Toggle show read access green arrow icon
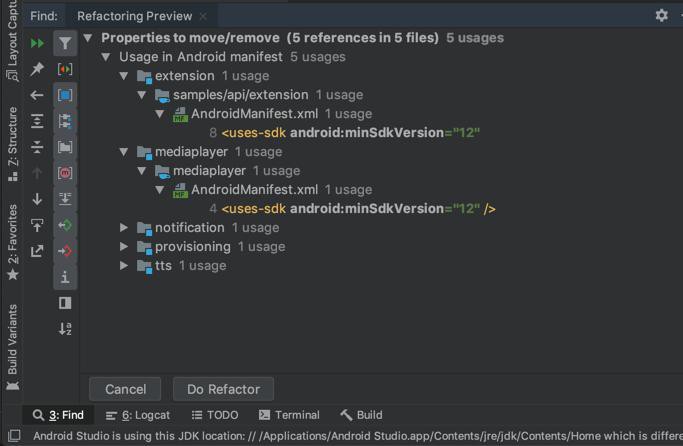 point(65,225)
